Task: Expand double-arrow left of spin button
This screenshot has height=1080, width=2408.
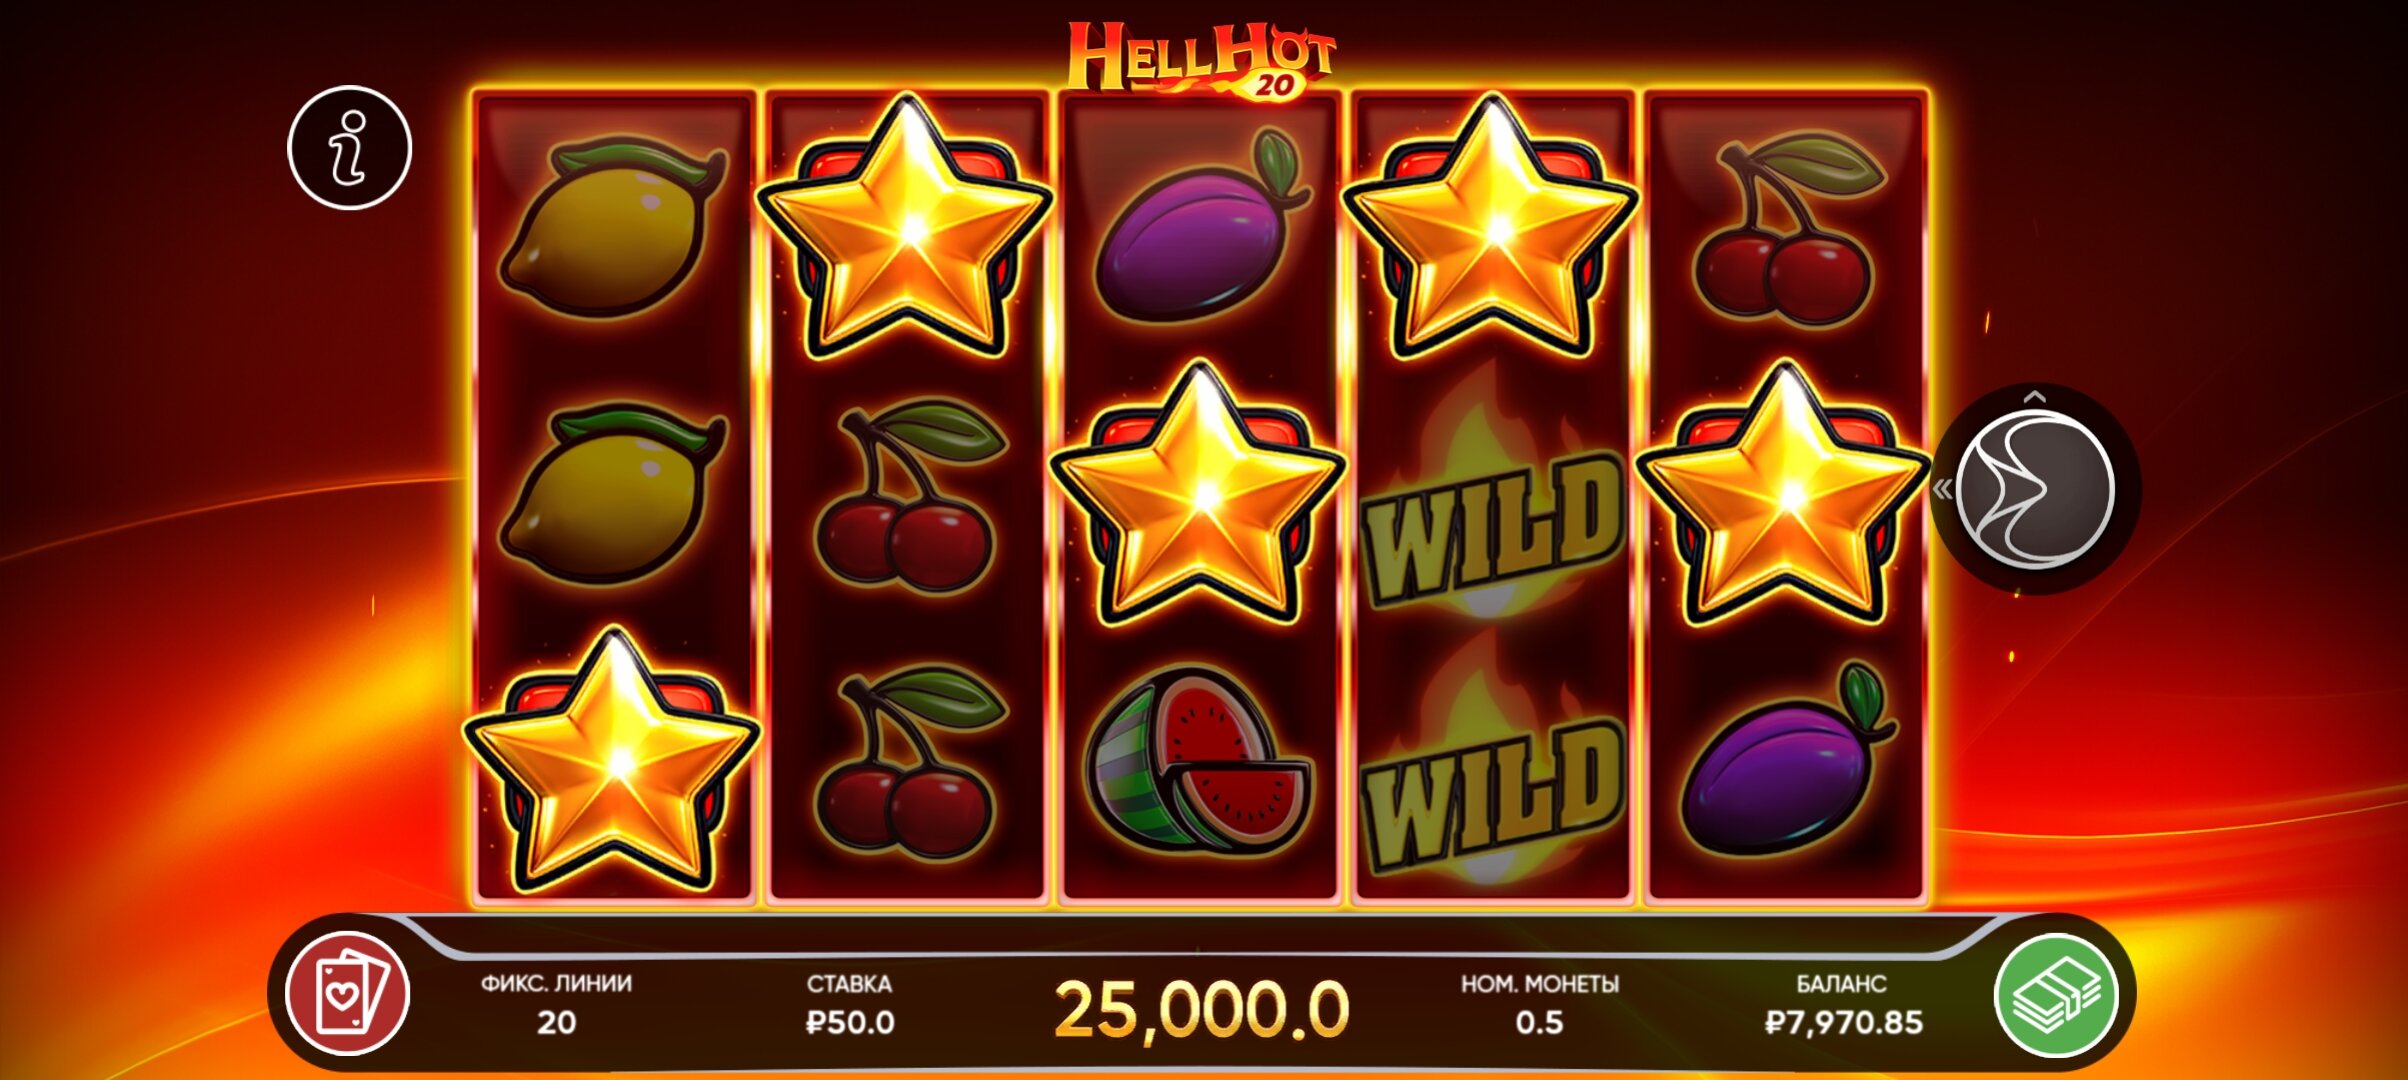Action: click(1943, 489)
